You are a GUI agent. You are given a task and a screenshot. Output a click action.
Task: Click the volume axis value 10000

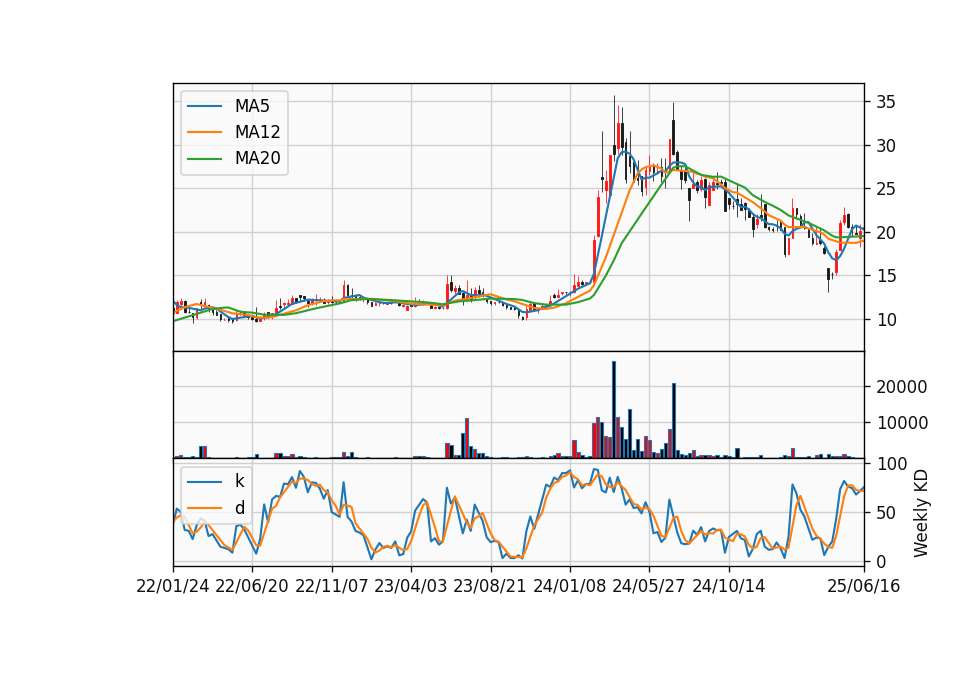point(902,423)
